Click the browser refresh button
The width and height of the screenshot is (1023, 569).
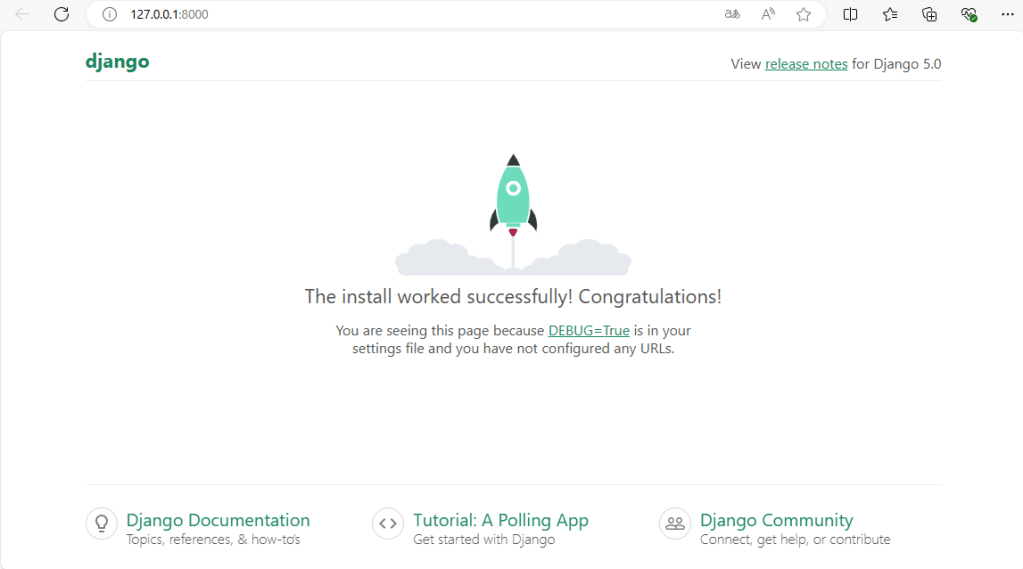[x=61, y=14]
